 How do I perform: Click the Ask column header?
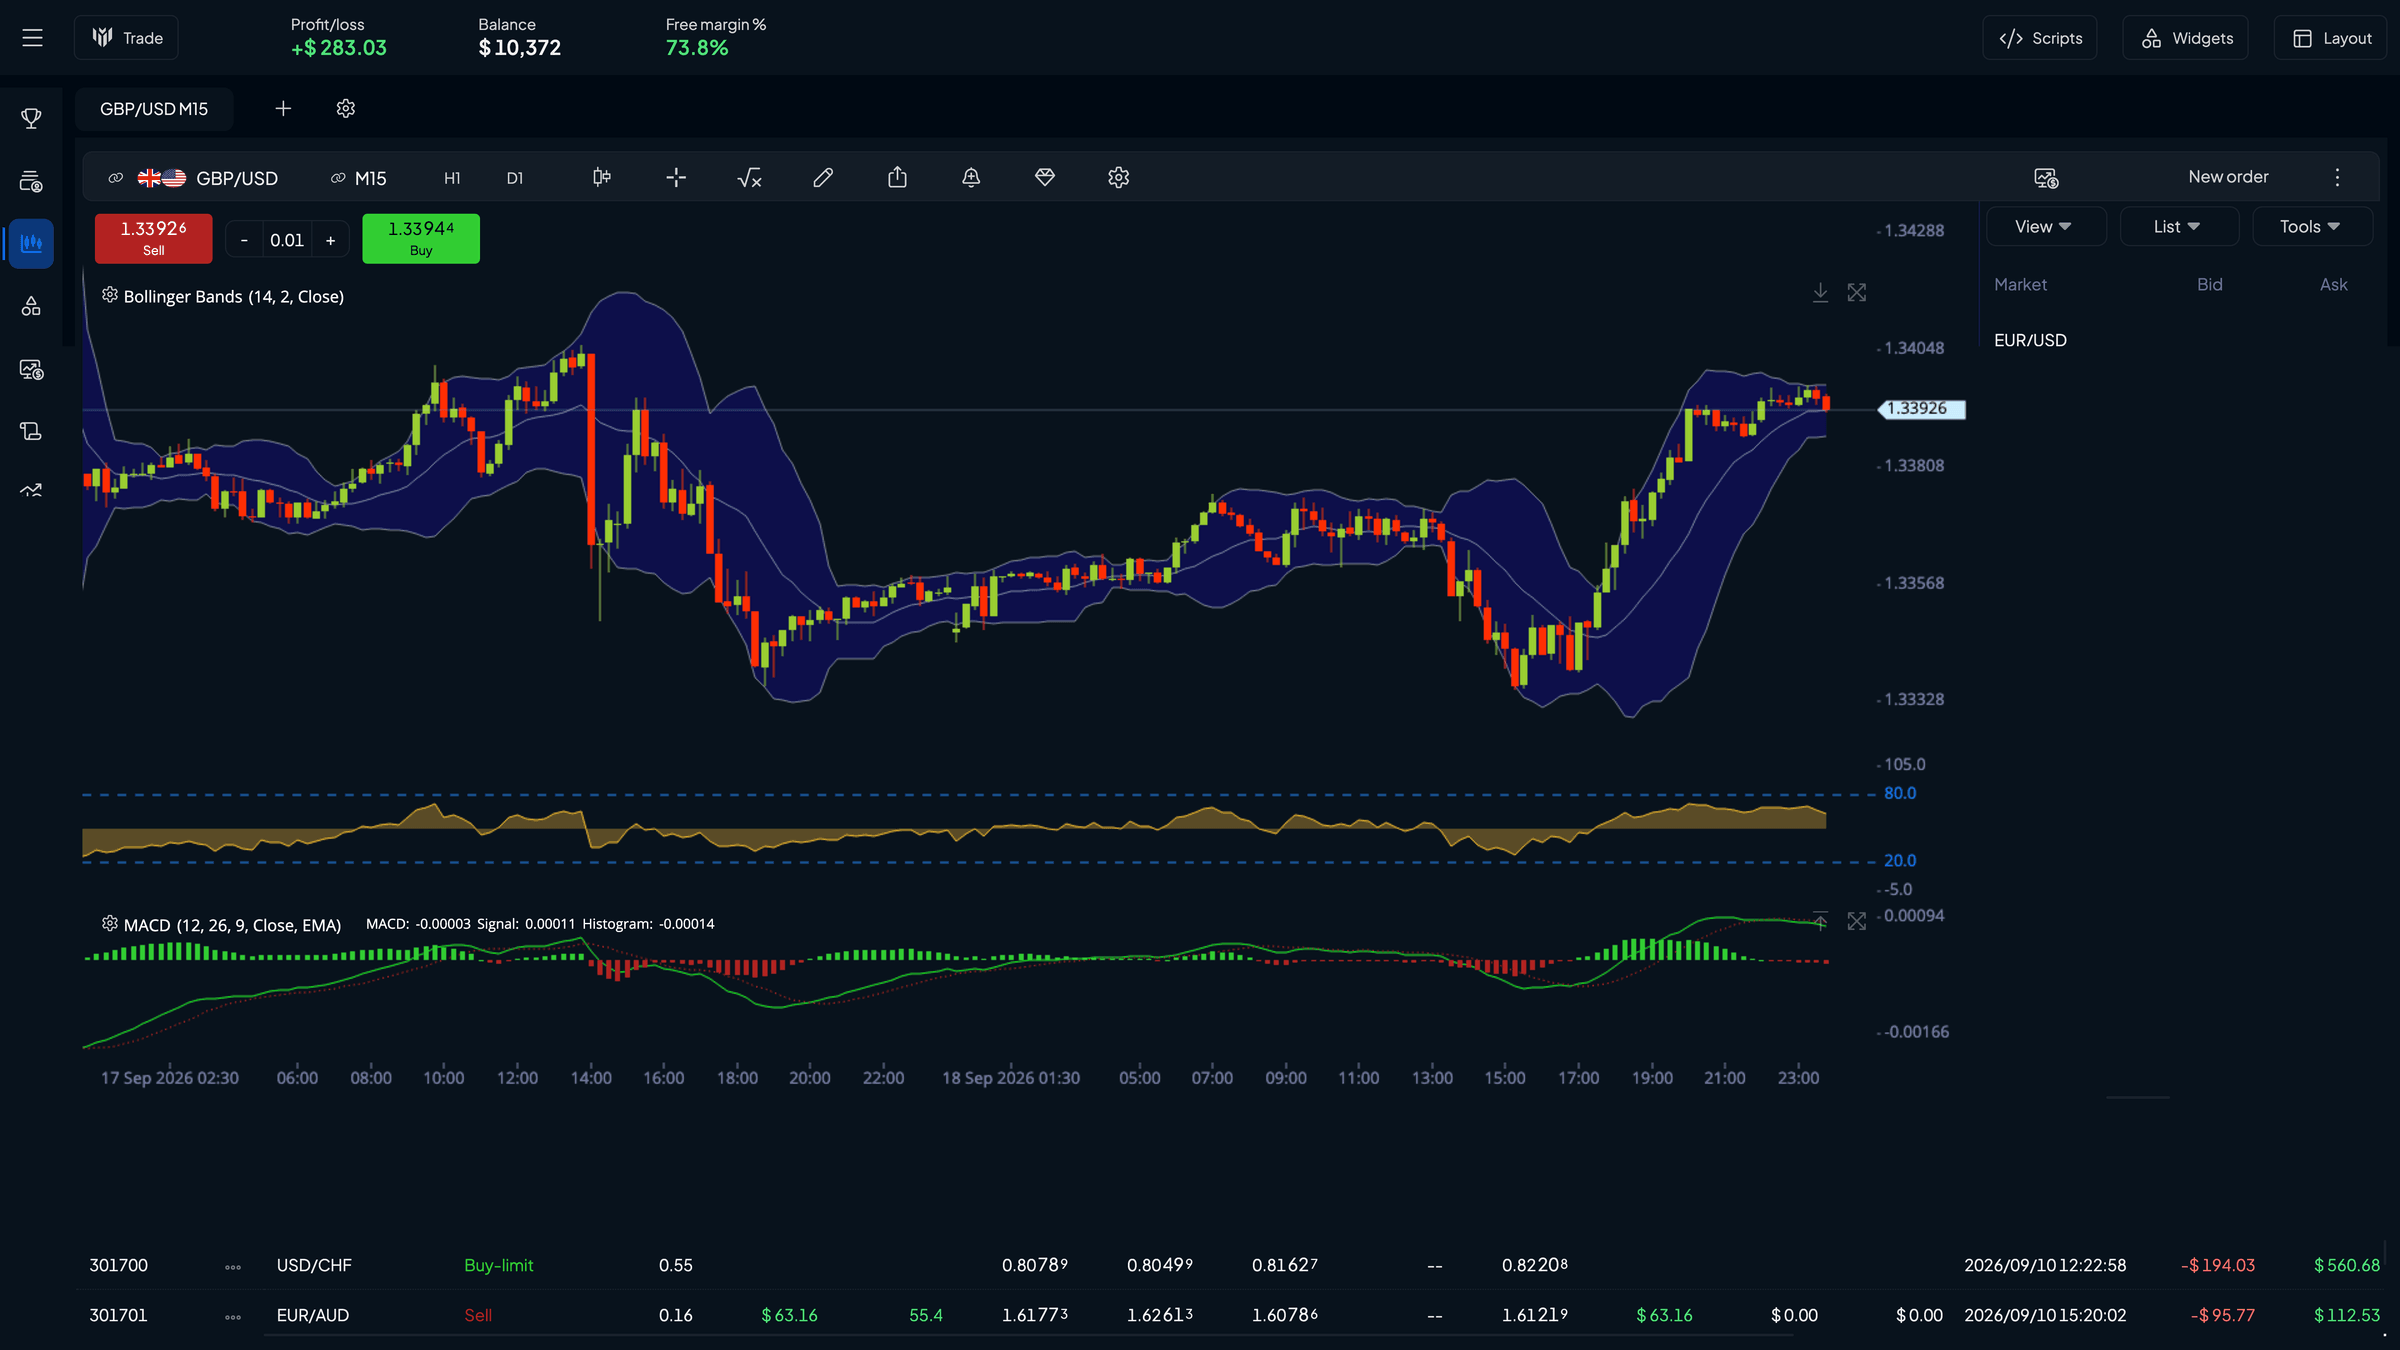pyautogui.click(x=2333, y=285)
